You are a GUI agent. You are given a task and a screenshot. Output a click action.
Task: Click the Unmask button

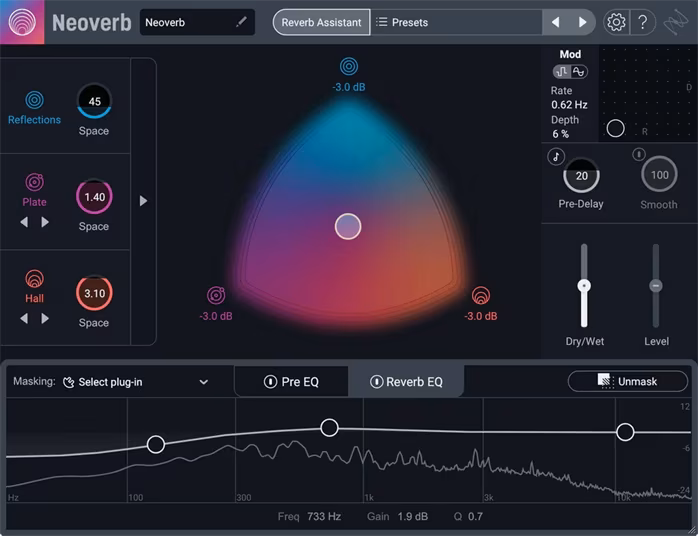coord(628,381)
